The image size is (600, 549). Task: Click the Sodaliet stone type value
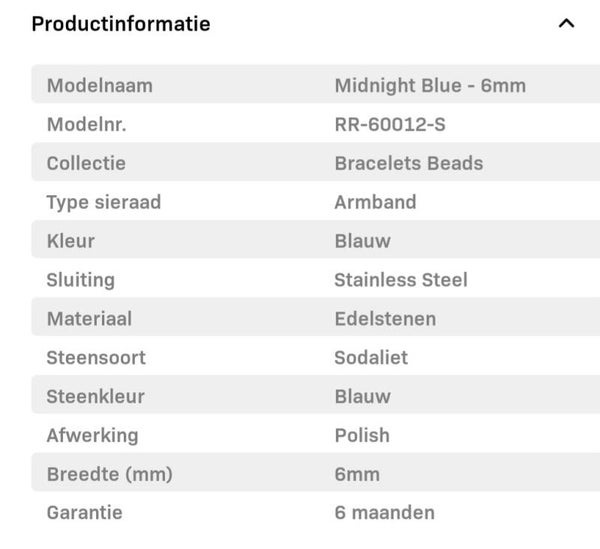(x=371, y=357)
